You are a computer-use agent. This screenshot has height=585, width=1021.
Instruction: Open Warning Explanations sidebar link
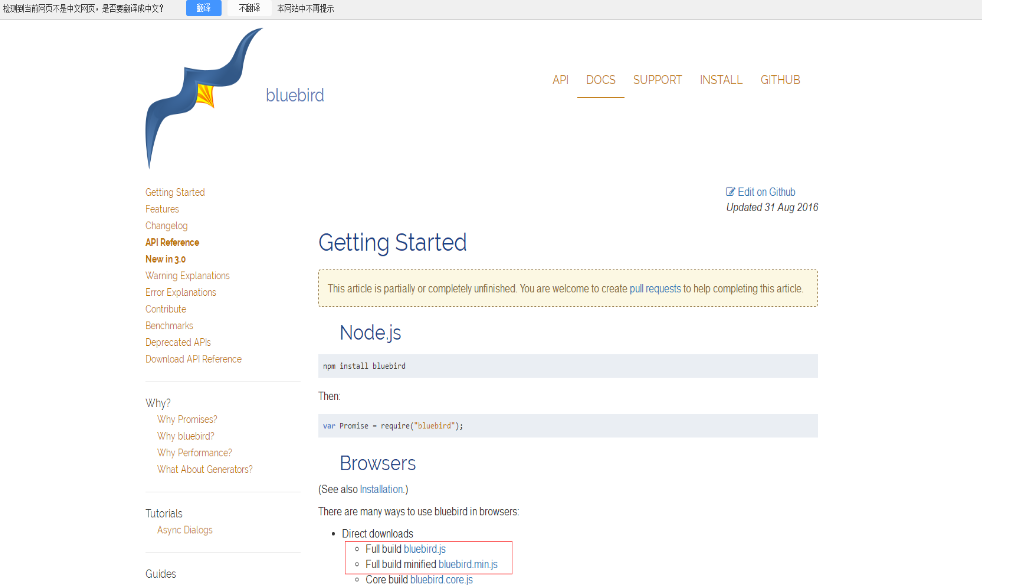pyautogui.click(x=188, y=276)
